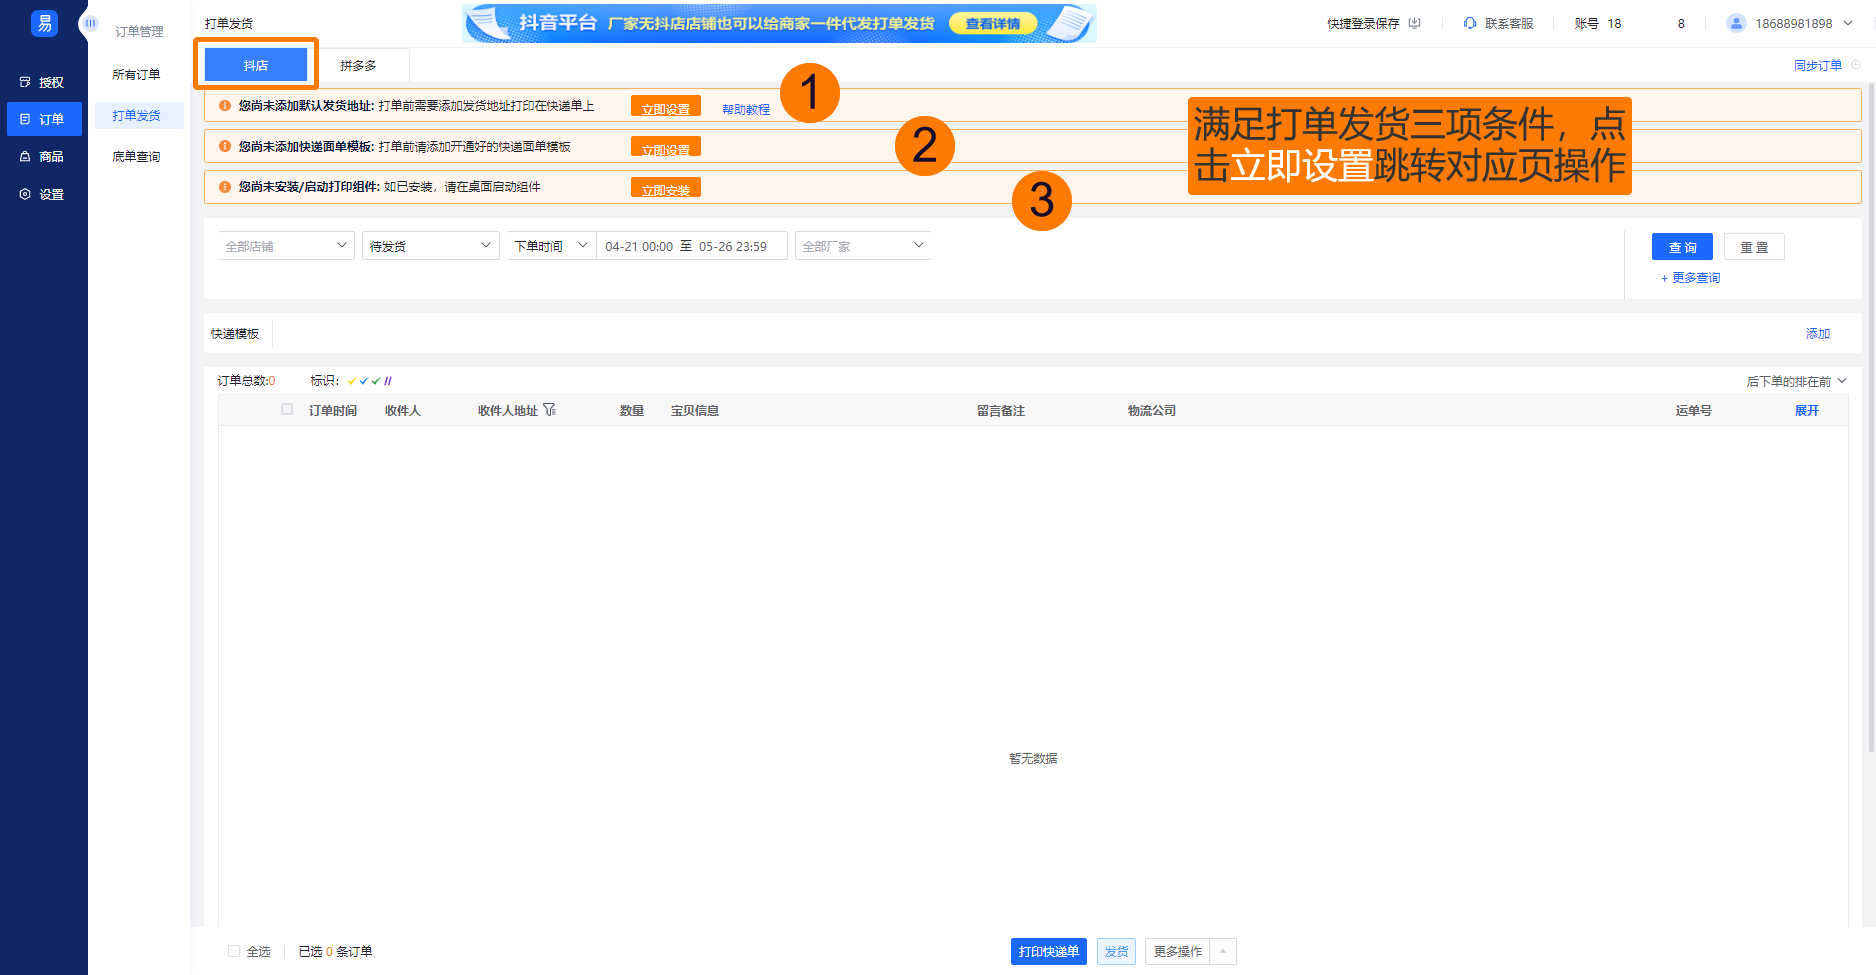The width and height of the screenshot is (1876, 975).
Task: Click the green check mark flag
Action: coord(376,381)
